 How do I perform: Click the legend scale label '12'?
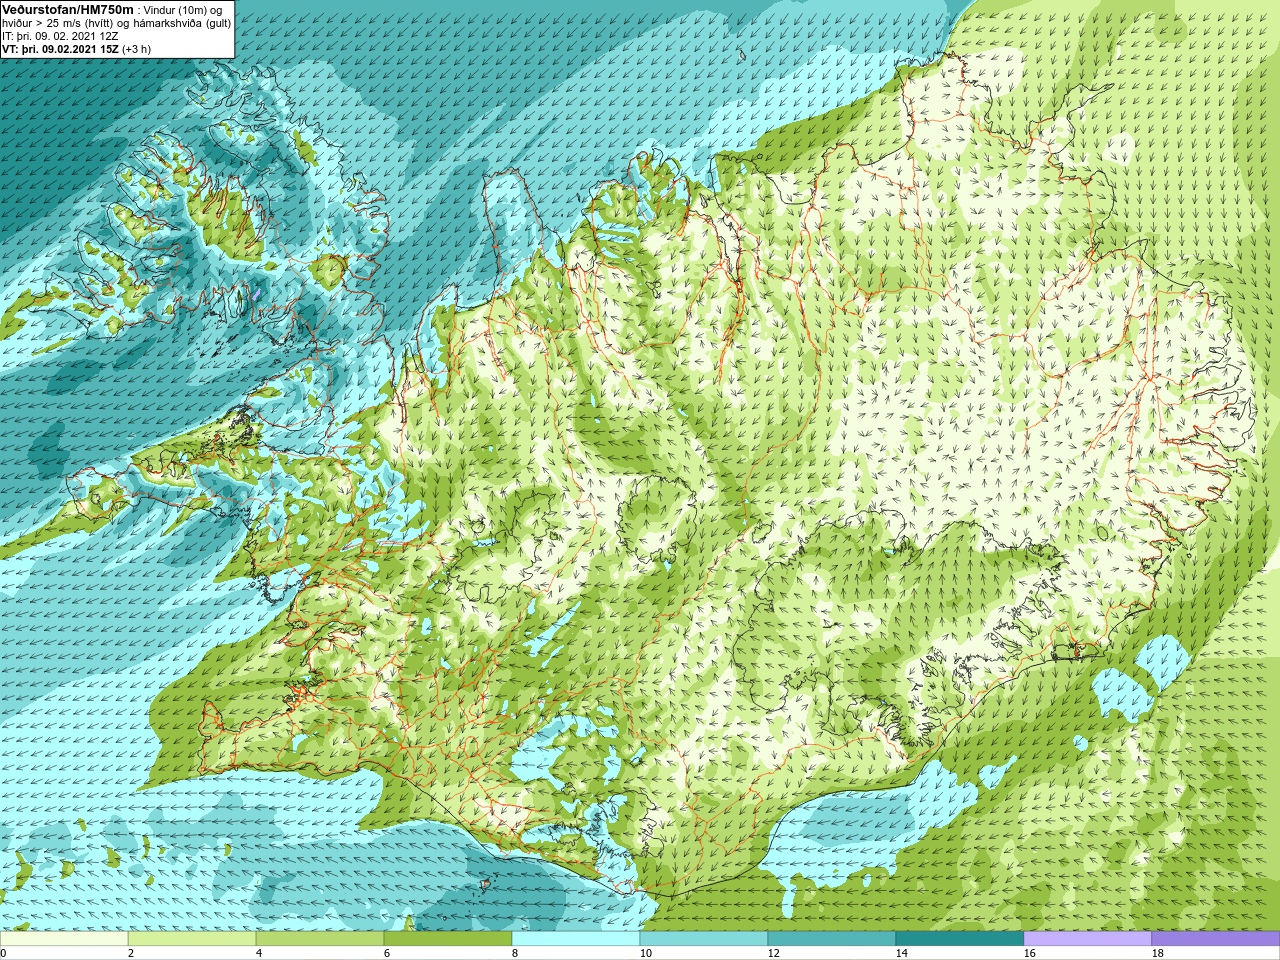click(773, 953)
